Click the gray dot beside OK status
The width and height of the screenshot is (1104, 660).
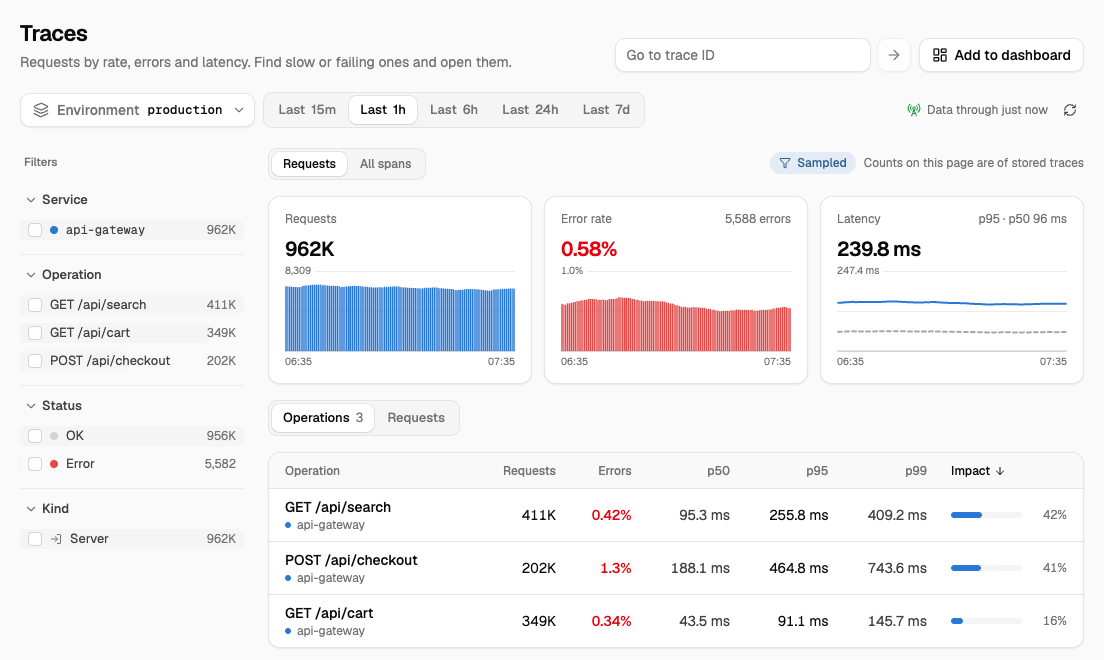(54, 435)
